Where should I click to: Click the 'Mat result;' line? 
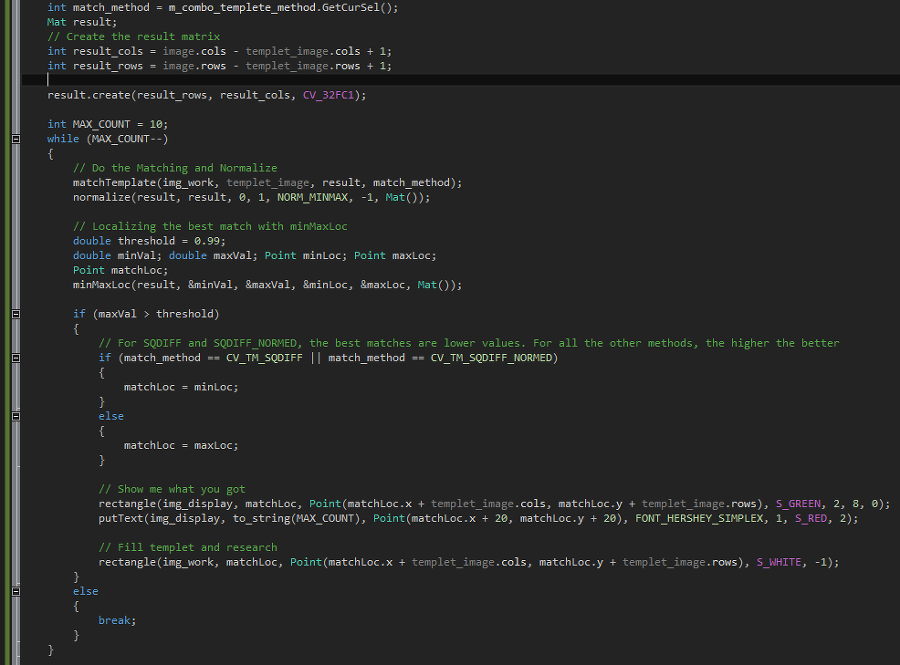pyautogui.click(x=82, y=22)
